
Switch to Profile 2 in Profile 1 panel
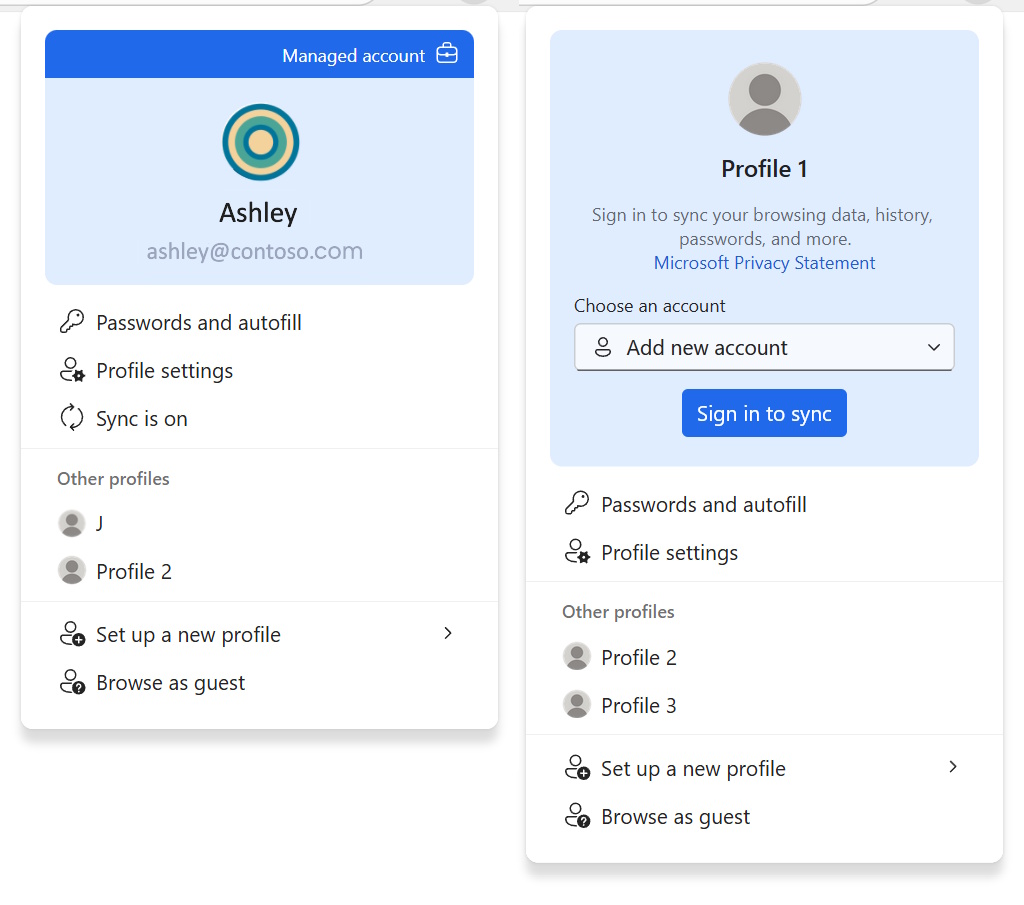(x=638, y=658)
